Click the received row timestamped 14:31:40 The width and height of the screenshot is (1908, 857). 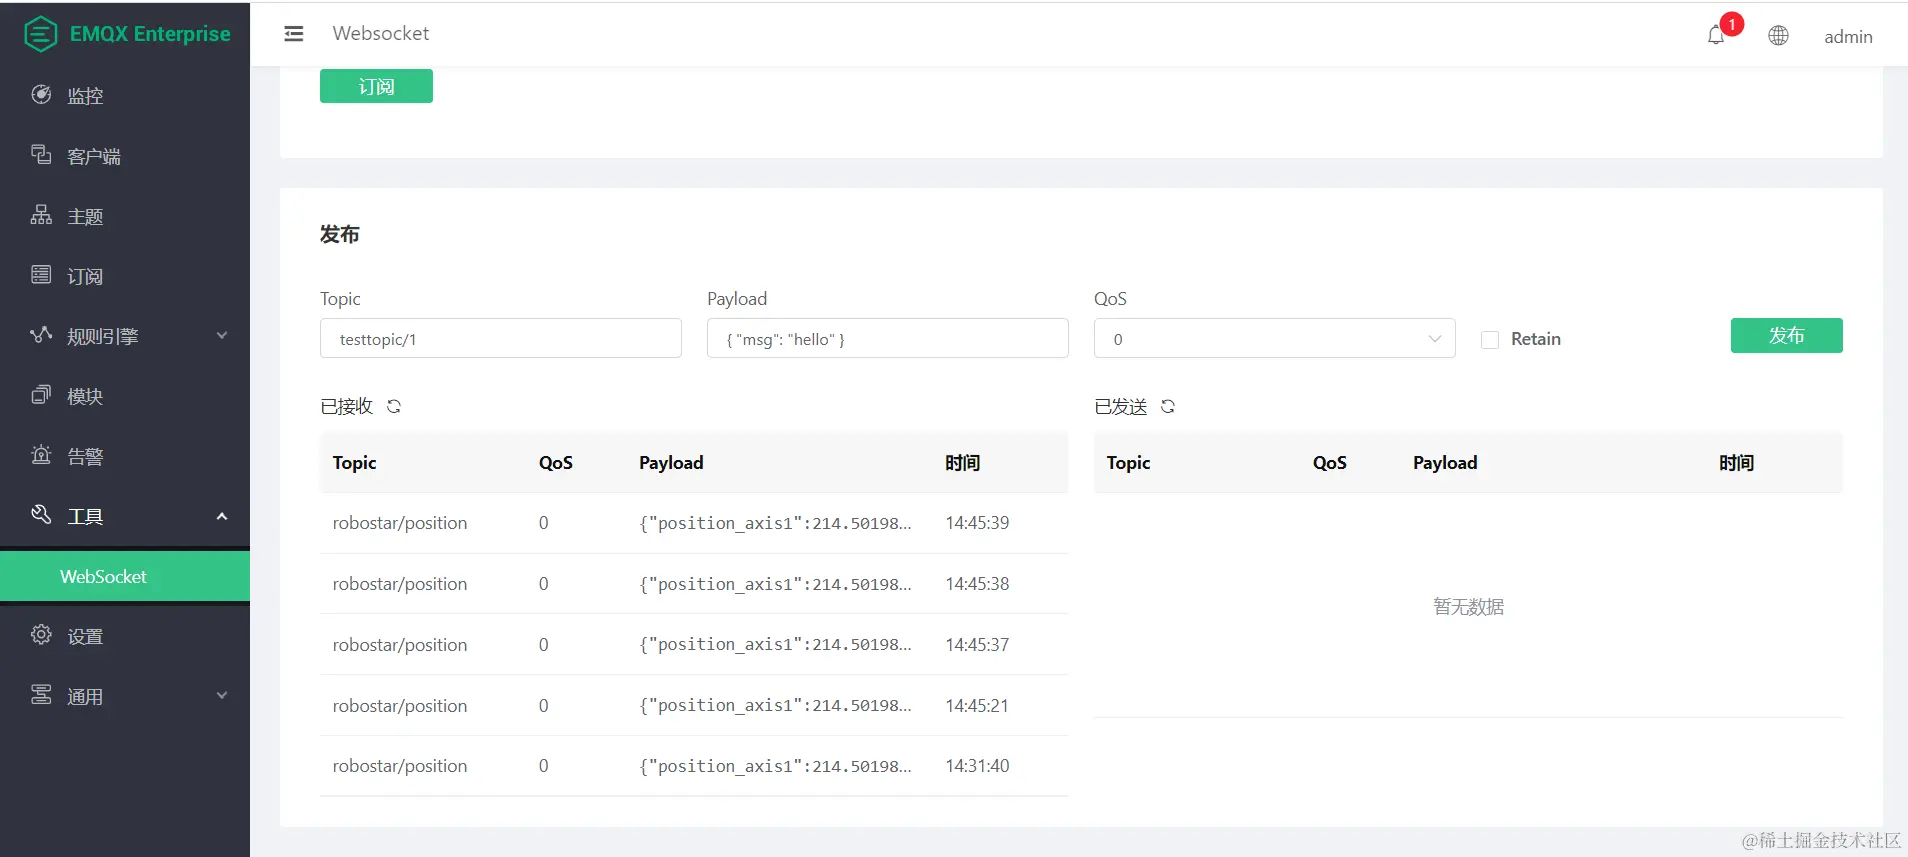[x=694, y=766]
